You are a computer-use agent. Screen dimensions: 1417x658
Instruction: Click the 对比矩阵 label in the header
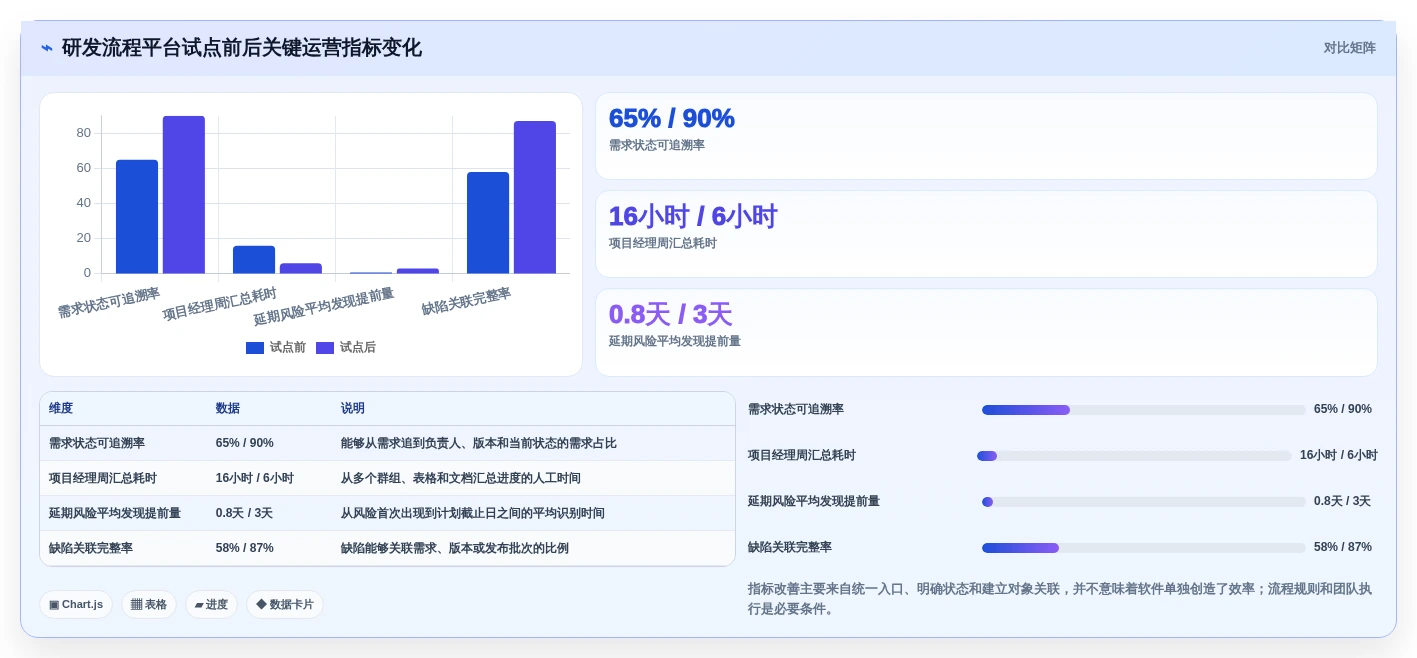point(1349,48)
